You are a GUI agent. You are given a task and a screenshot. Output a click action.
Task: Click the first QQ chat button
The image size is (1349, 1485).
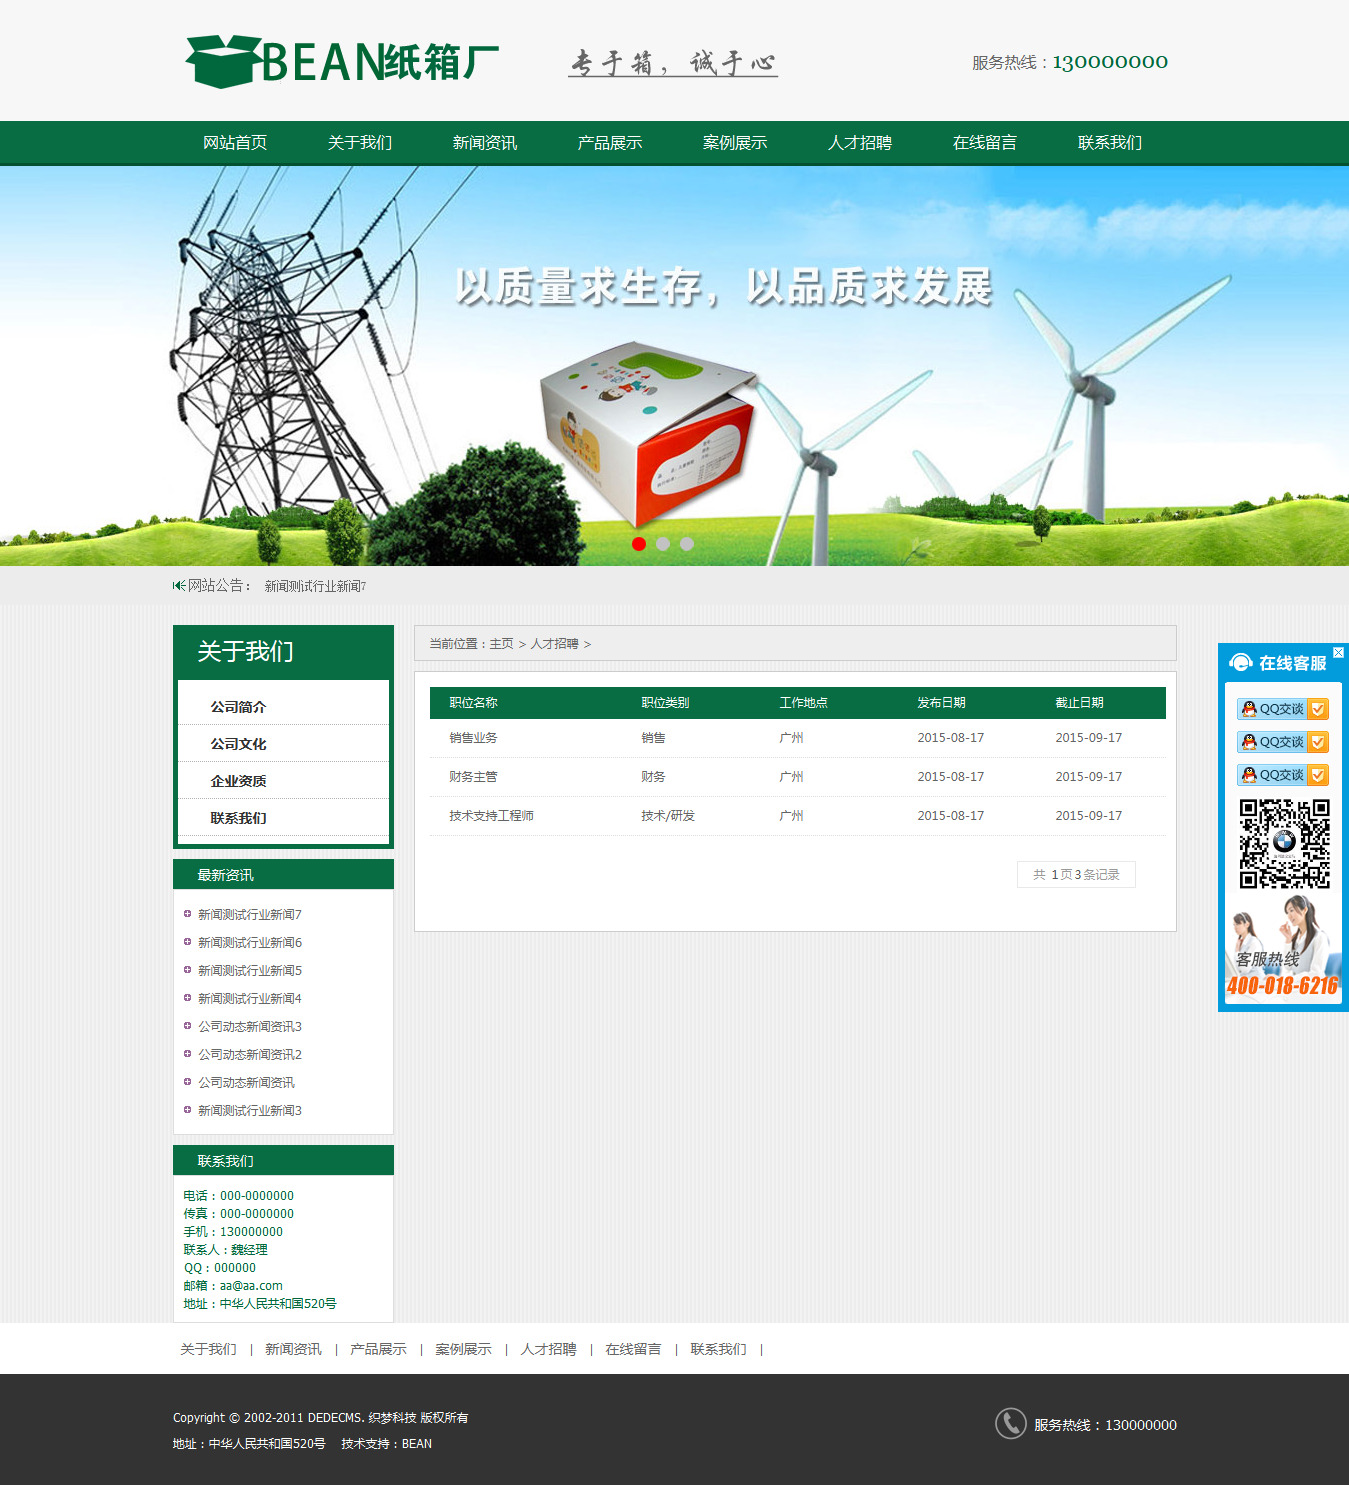(x=1282, y=709)
